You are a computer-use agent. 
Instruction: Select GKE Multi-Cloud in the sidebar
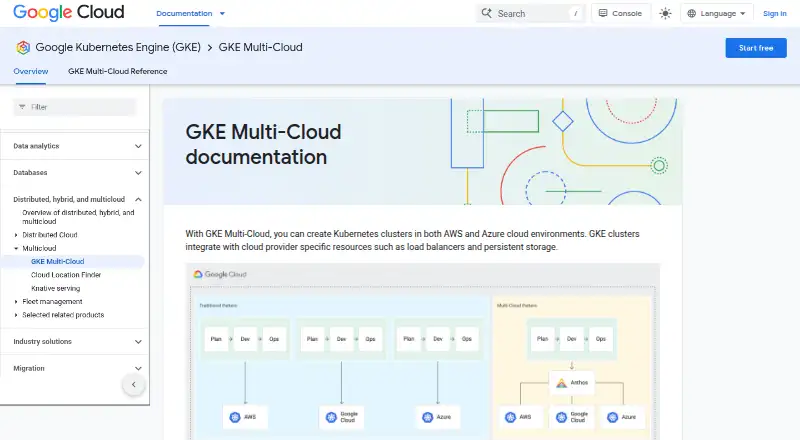tap(58, 261)
